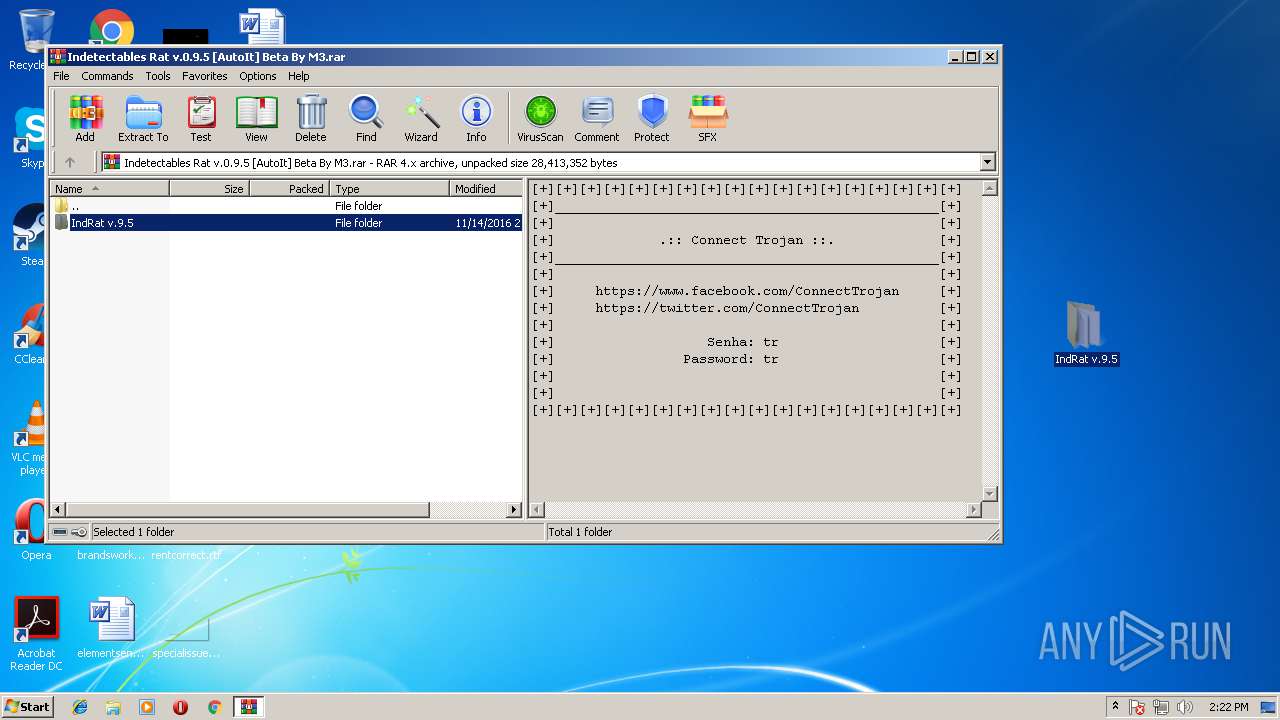Open Windows Explorer from taskbar
This screenshot has width=1280, height=720.
click(x=113, y=707)
